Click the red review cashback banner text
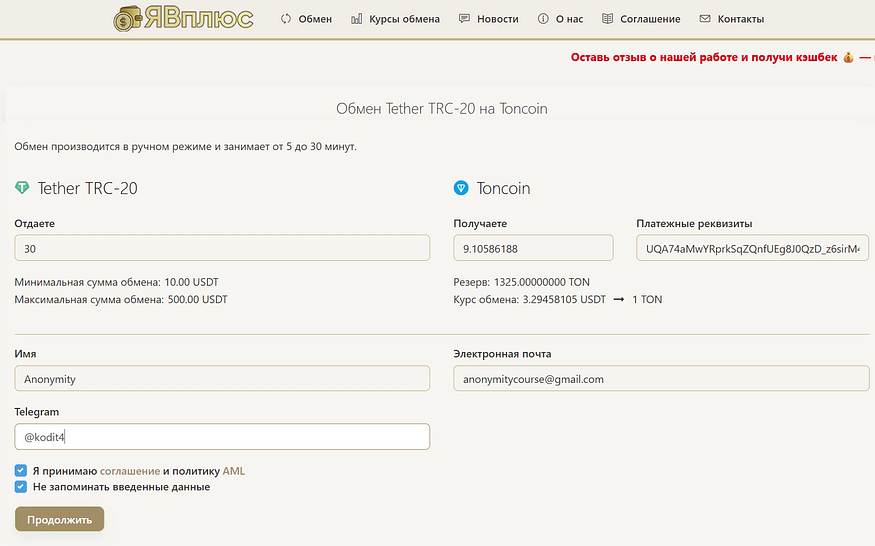This screenshot has width=875, height=546. [x=704, y=58]
